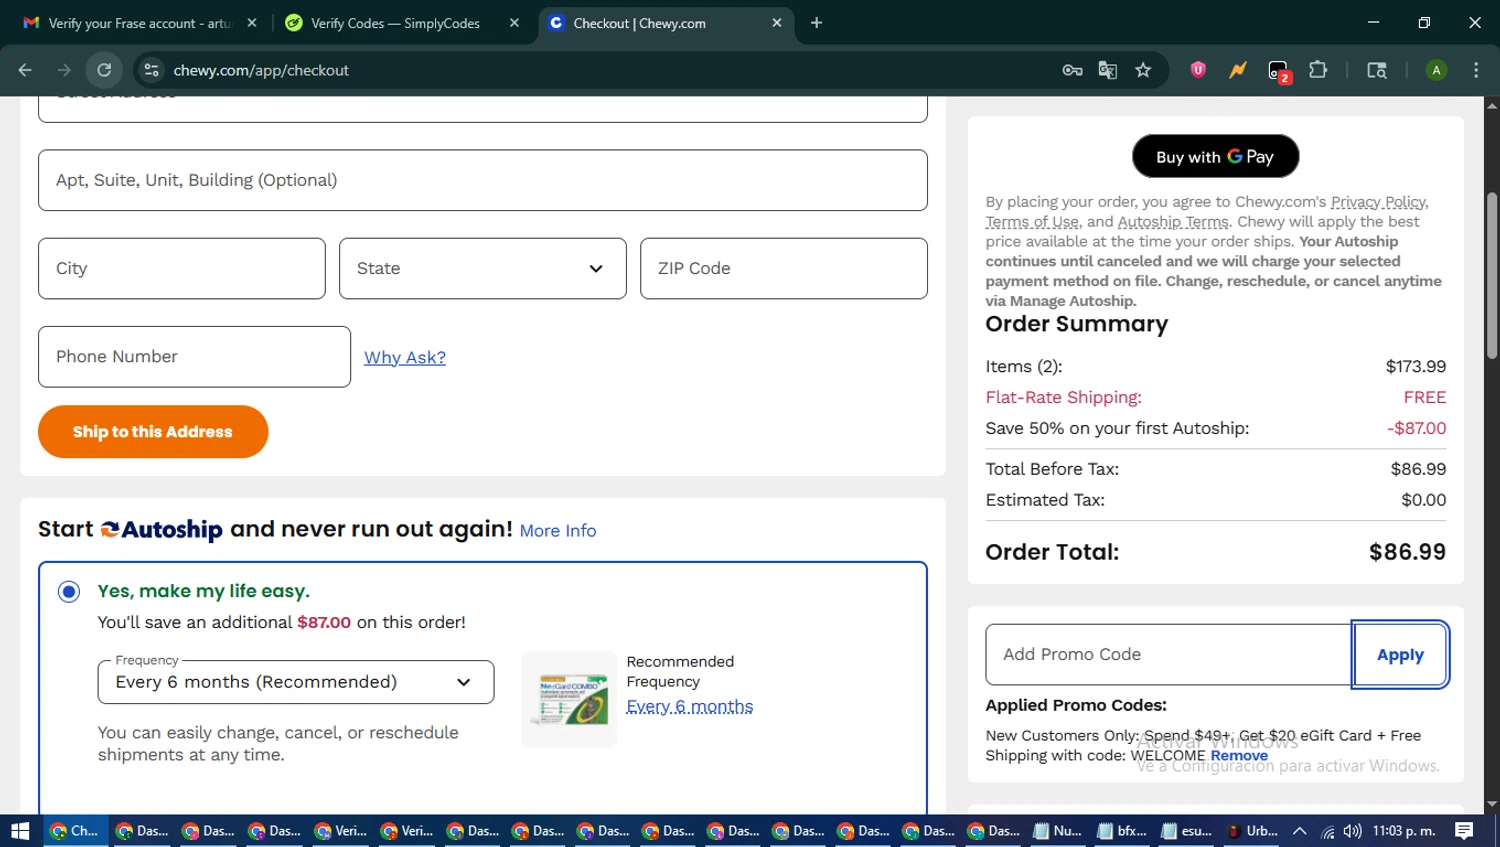Image resolution: width=1500 pixels, height=847 pixels.
Task: Open the Chrome profile avatar A
Action: (x=1436, y=70)
